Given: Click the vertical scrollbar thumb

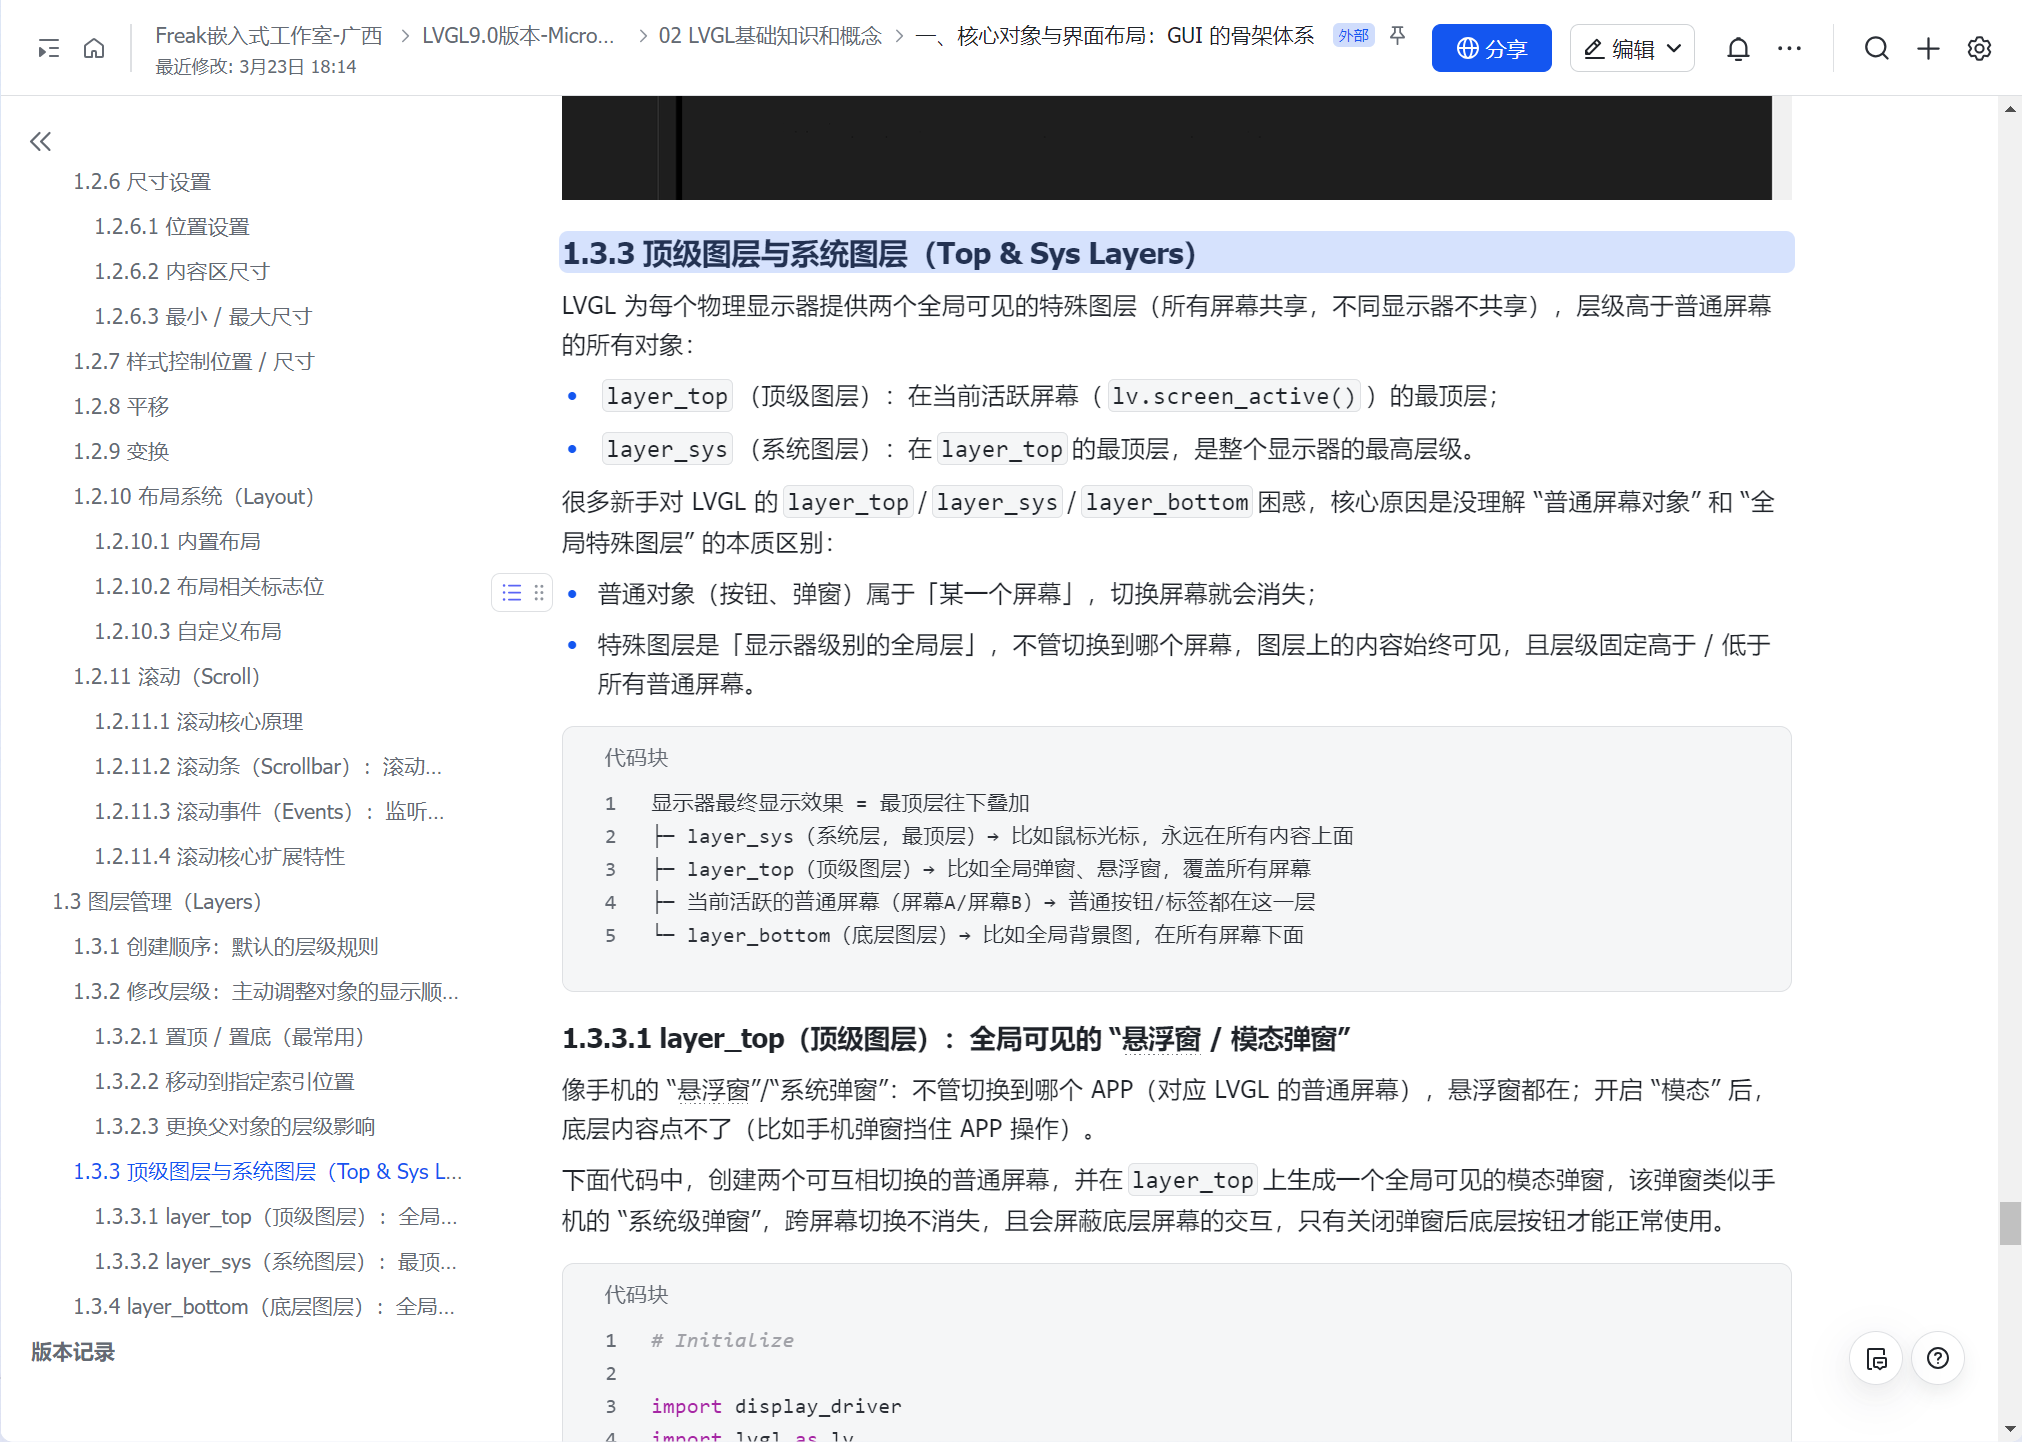Looking at the screenshot, I should point(2010,1223).
